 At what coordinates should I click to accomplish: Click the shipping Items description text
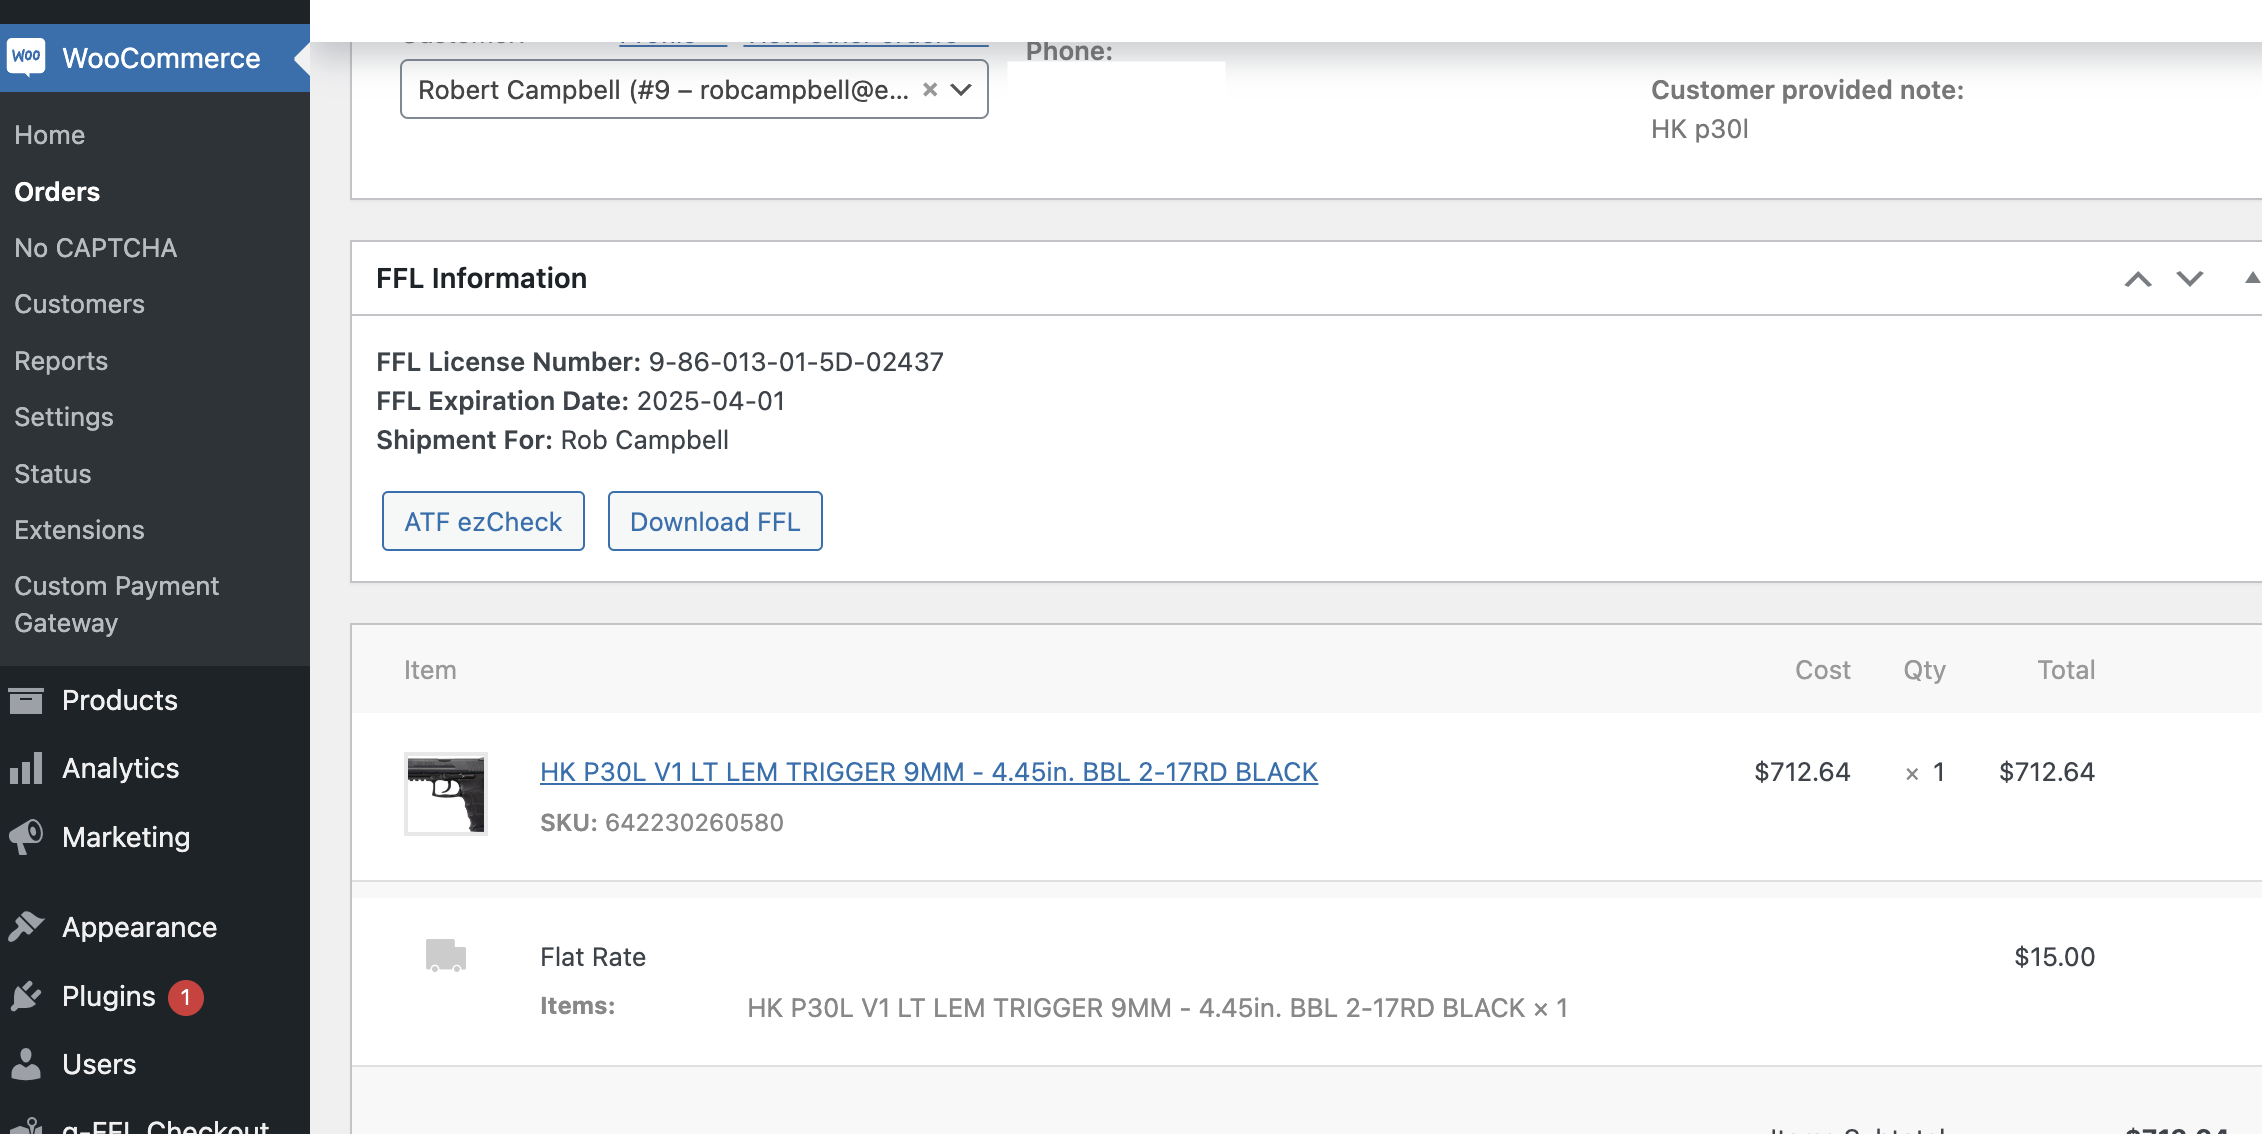coord(1157,1008)
